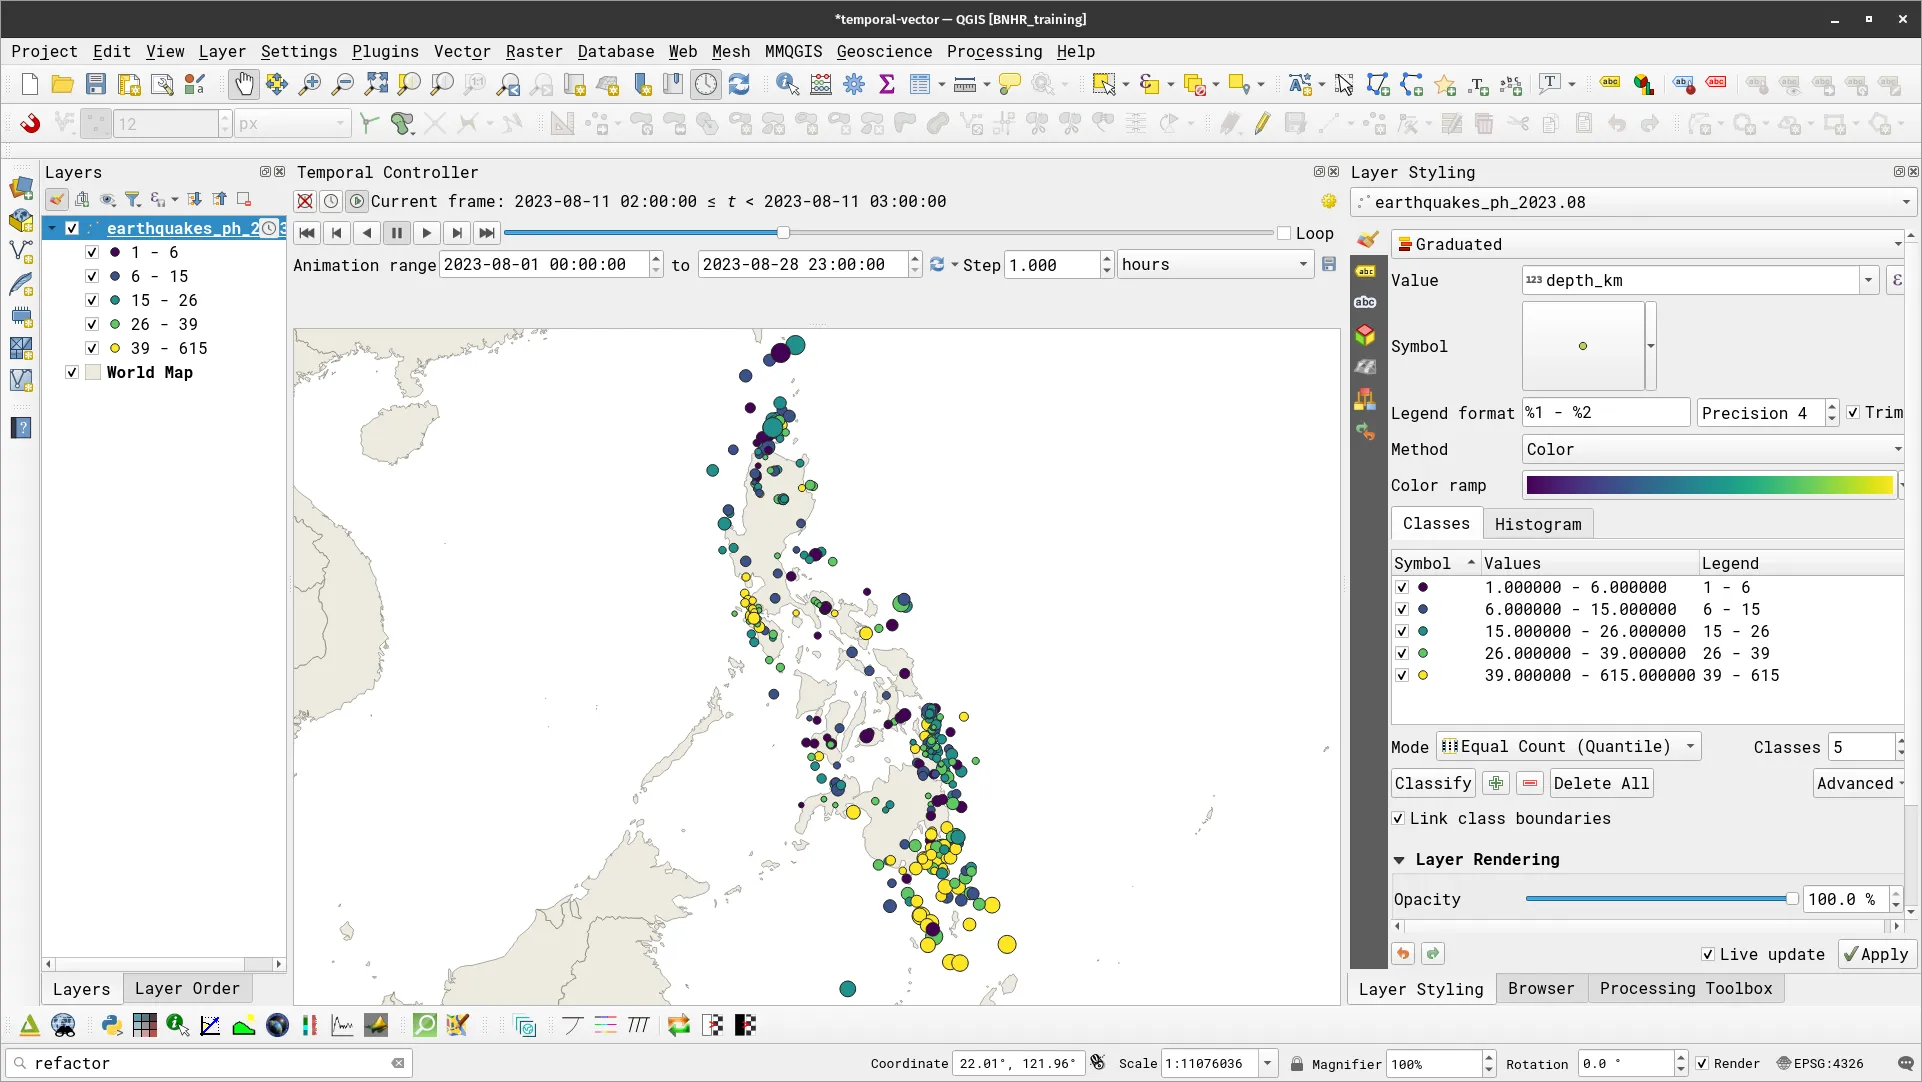Open the Field Calculator
Viewport: 1922px width, 1082px height.
[820, 84]
